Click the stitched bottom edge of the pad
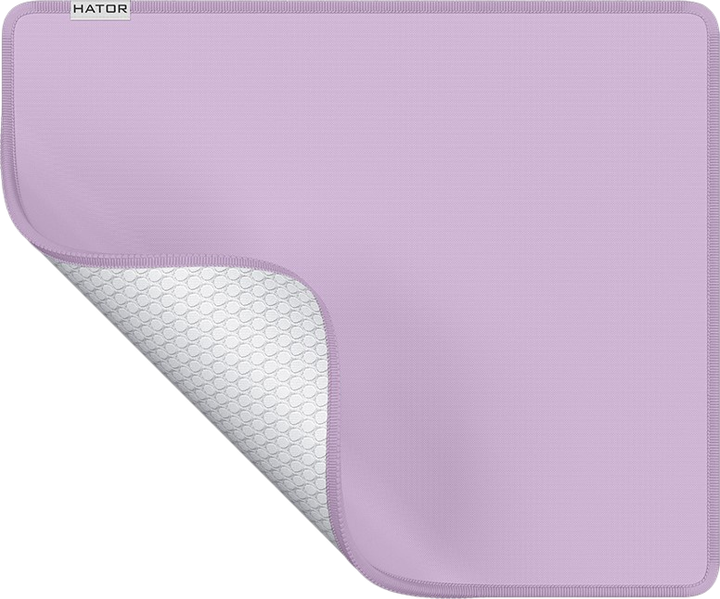 [x=528, y=593]
